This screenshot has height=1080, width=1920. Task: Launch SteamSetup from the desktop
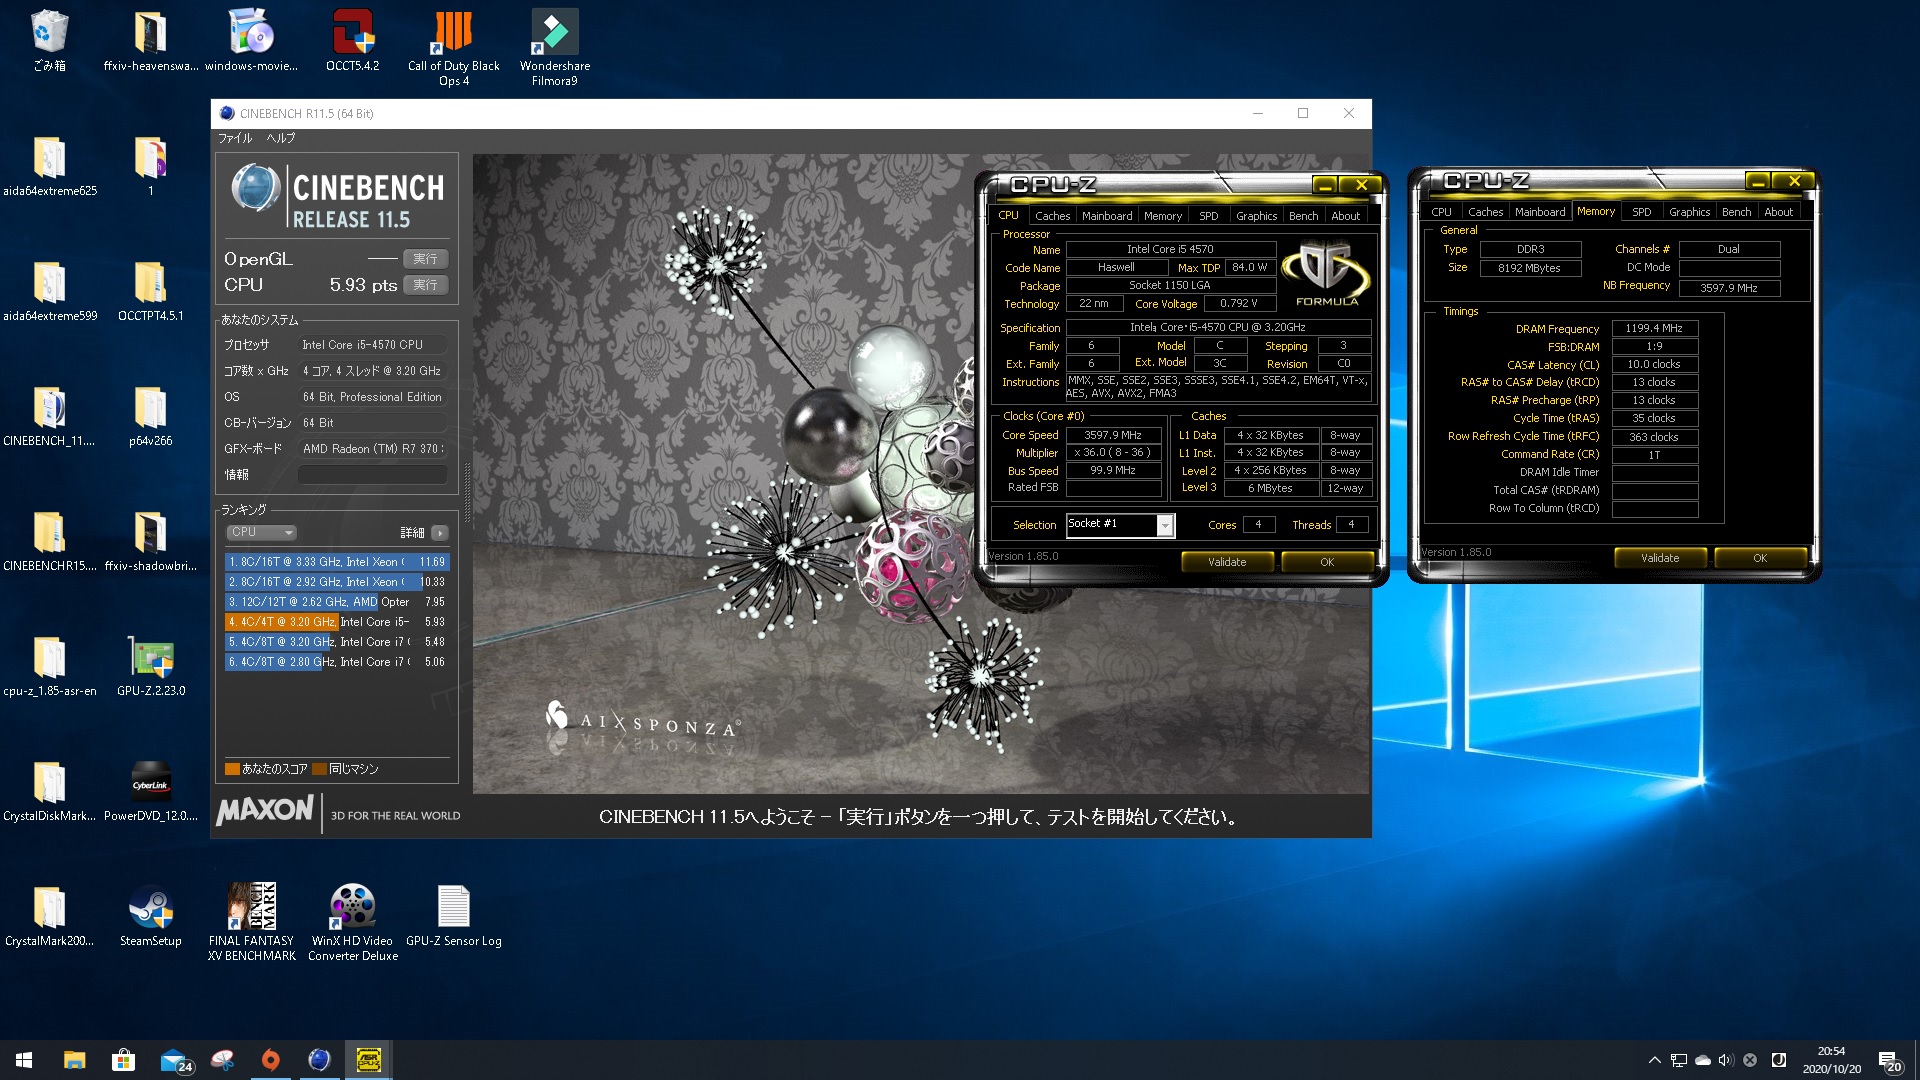tap(150, 916)
